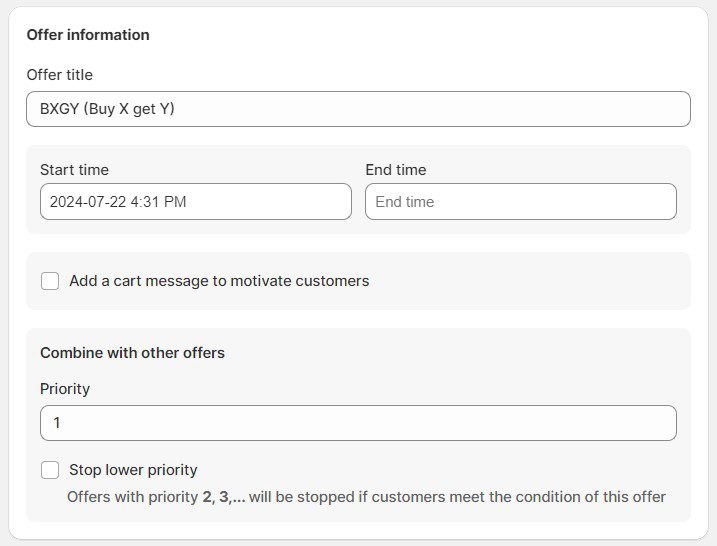The height and width of the screenshot is (546, 717).
Task: Click the 'Offer information' heading
Action: 88,35
